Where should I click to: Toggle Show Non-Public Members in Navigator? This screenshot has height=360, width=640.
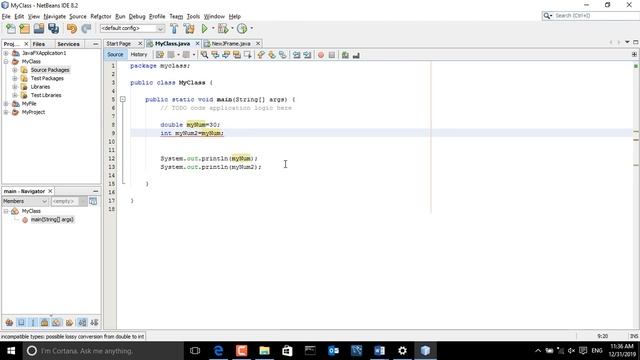pyautogui.click(x=44, y=322)
